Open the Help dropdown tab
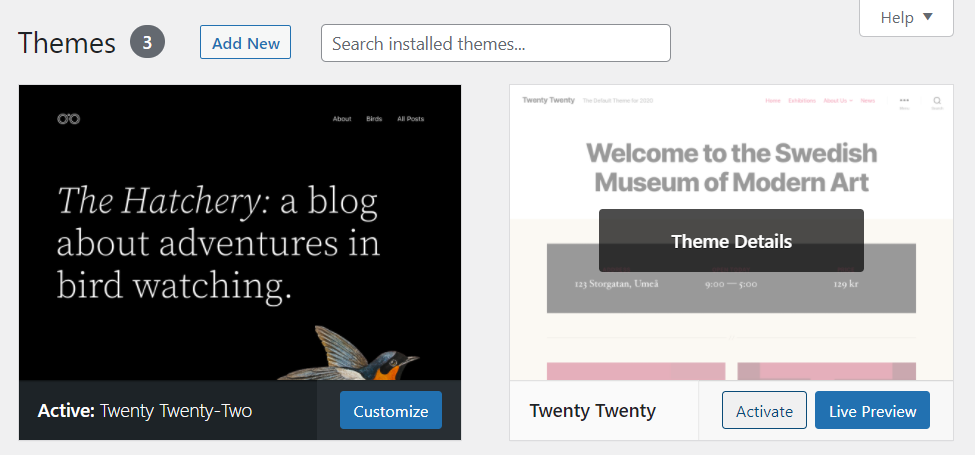This screenshot has width=975, height=455. [x=906, y=18]
